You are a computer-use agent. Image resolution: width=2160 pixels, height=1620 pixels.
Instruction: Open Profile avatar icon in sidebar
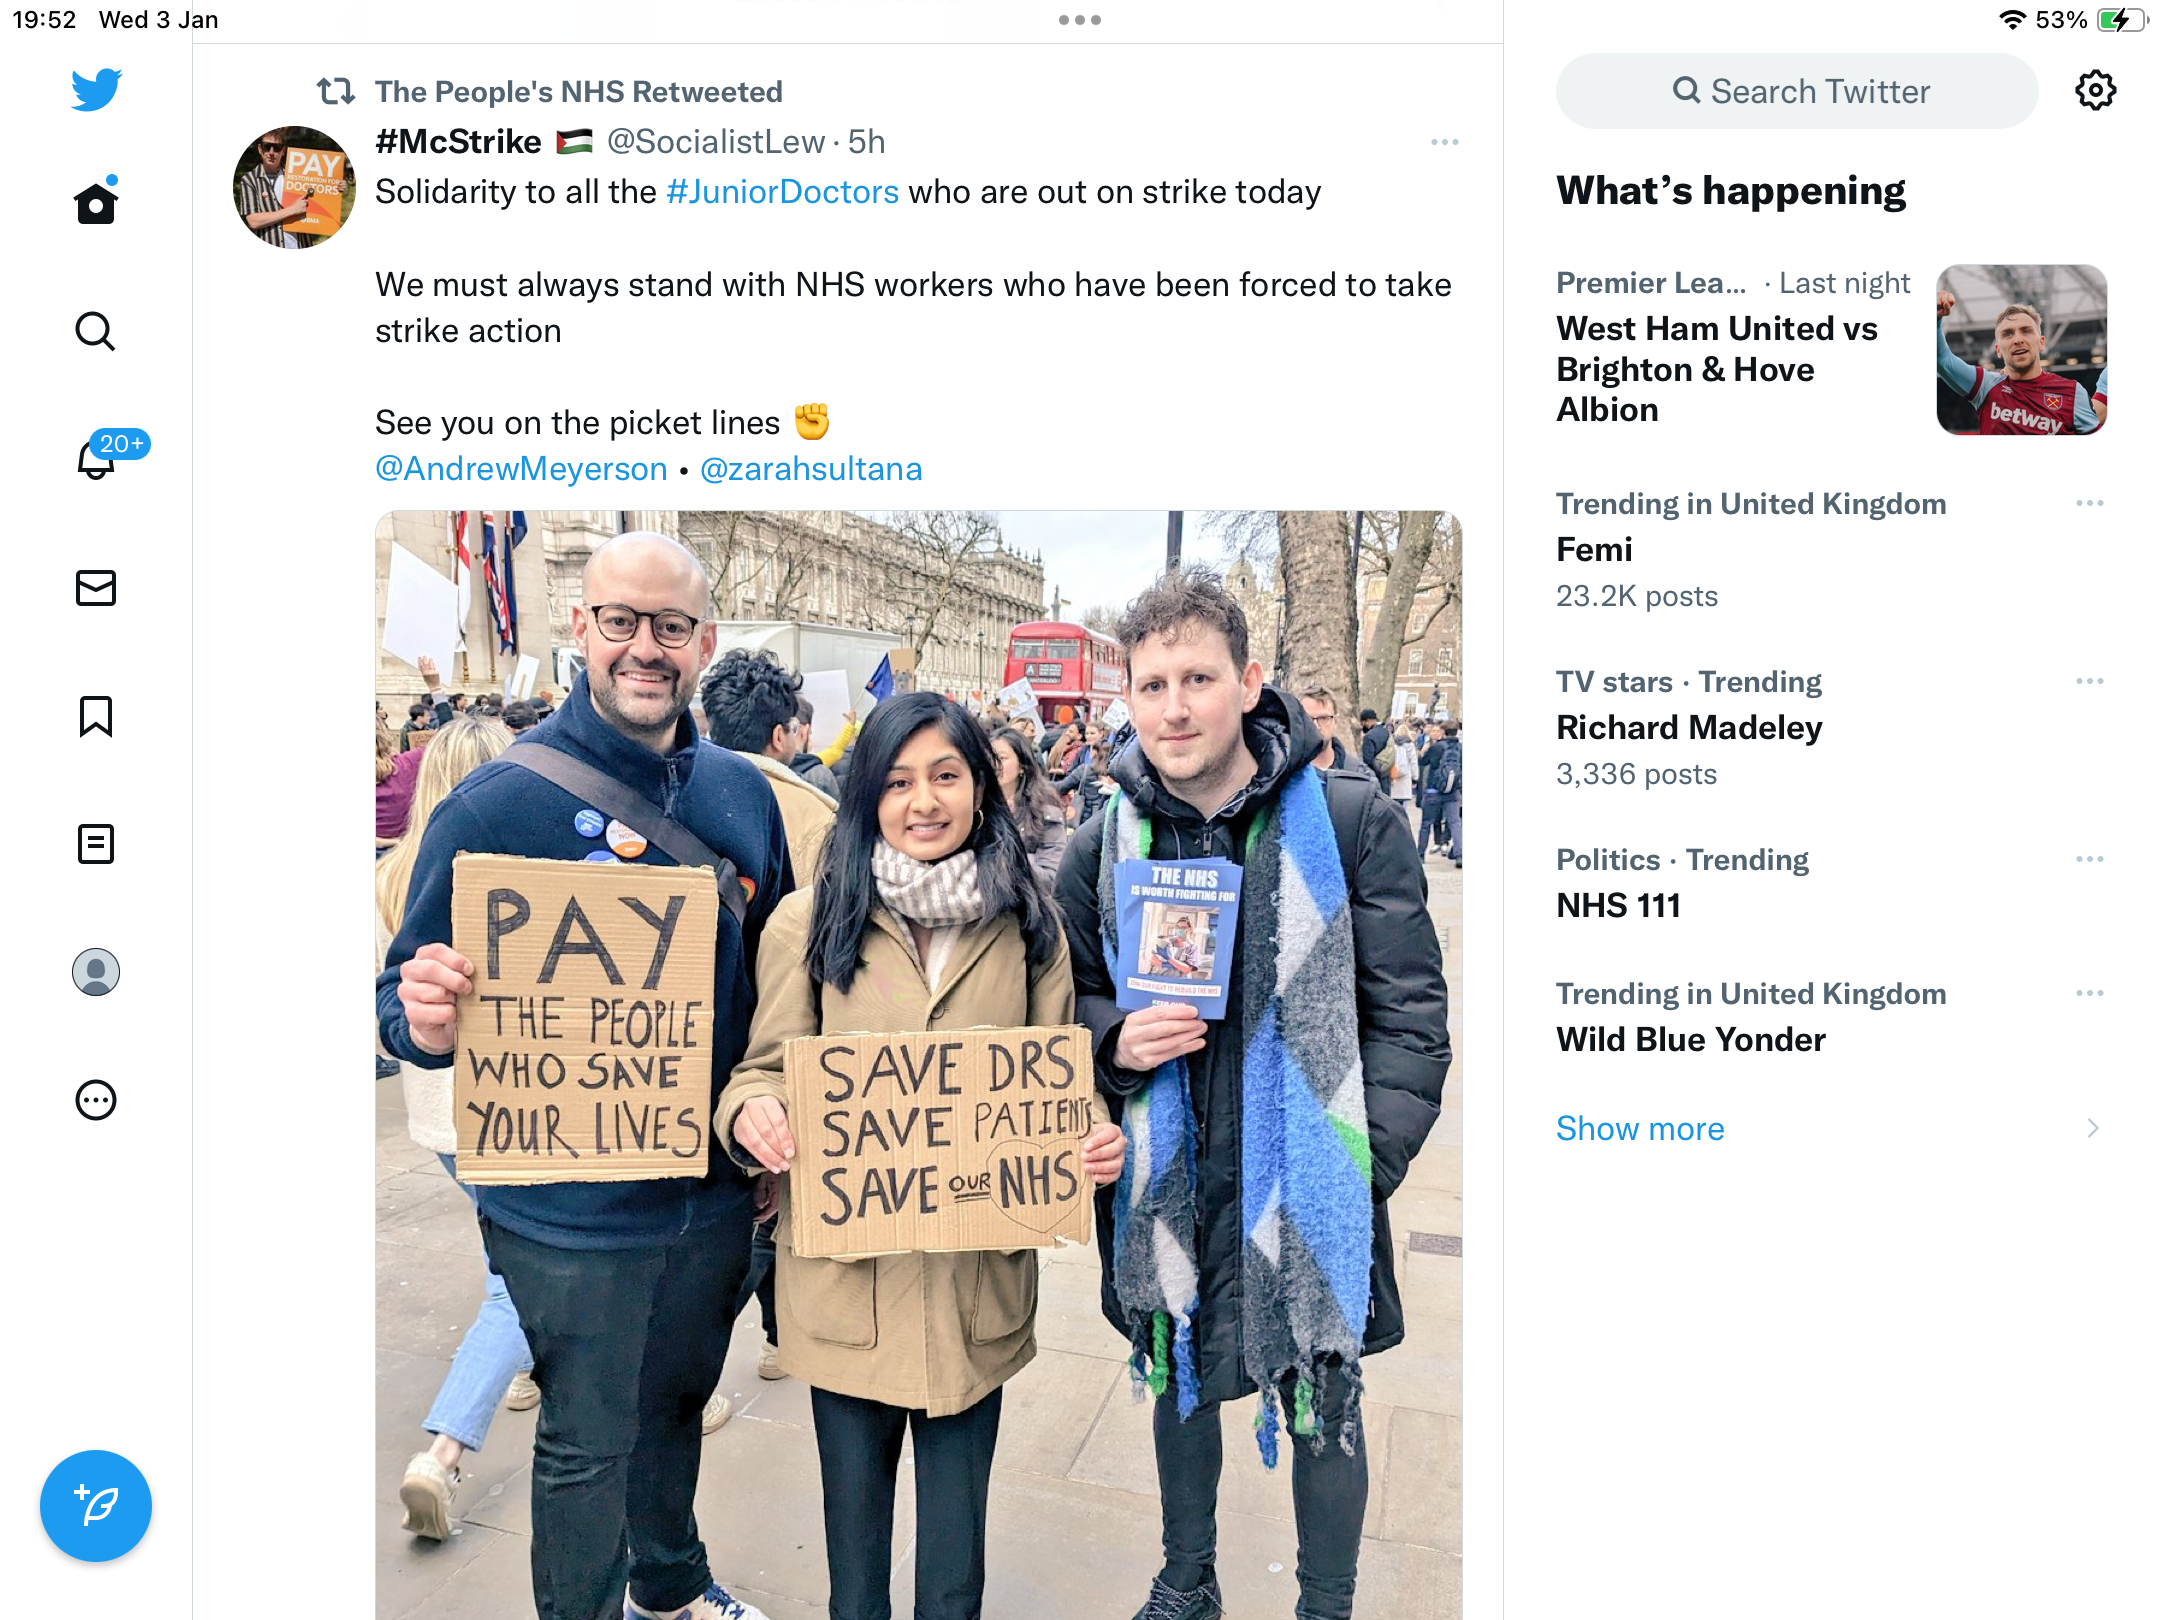pyautogui.click(x=96, y=972)
